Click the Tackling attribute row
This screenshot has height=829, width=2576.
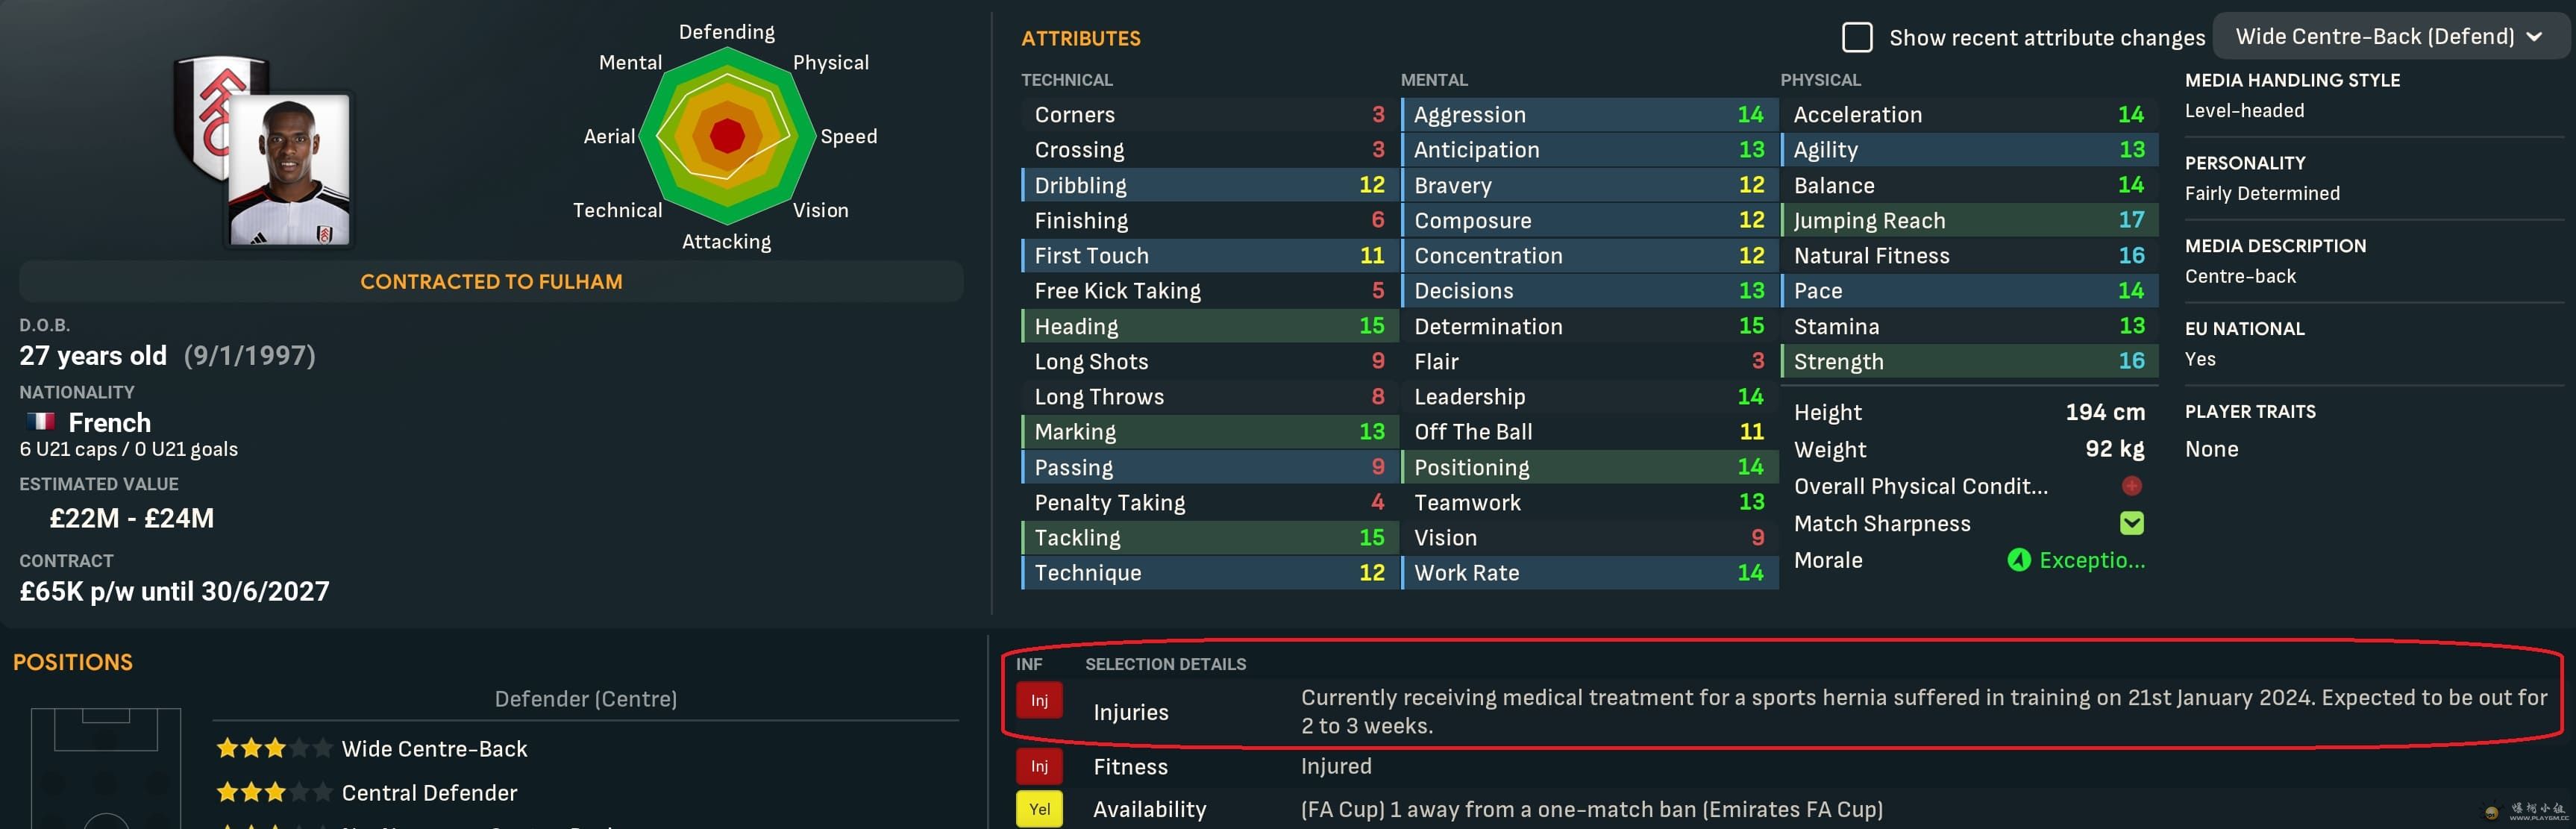coord(1209,538)
